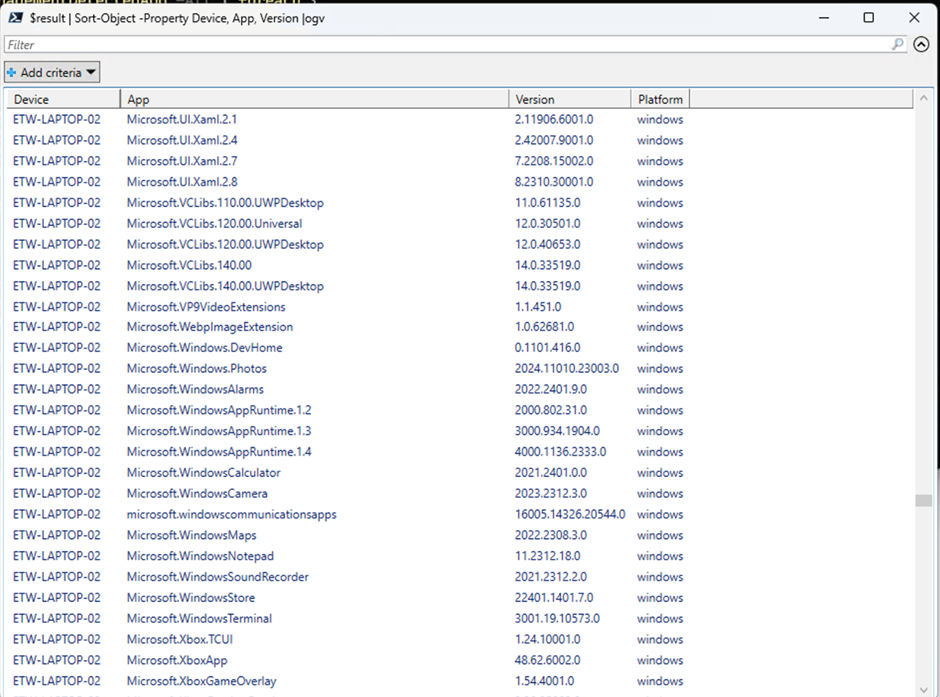Click version 3001.19.10573.0 cell
The width and height of the screenshot is (940, 697).
coord(557,618)
